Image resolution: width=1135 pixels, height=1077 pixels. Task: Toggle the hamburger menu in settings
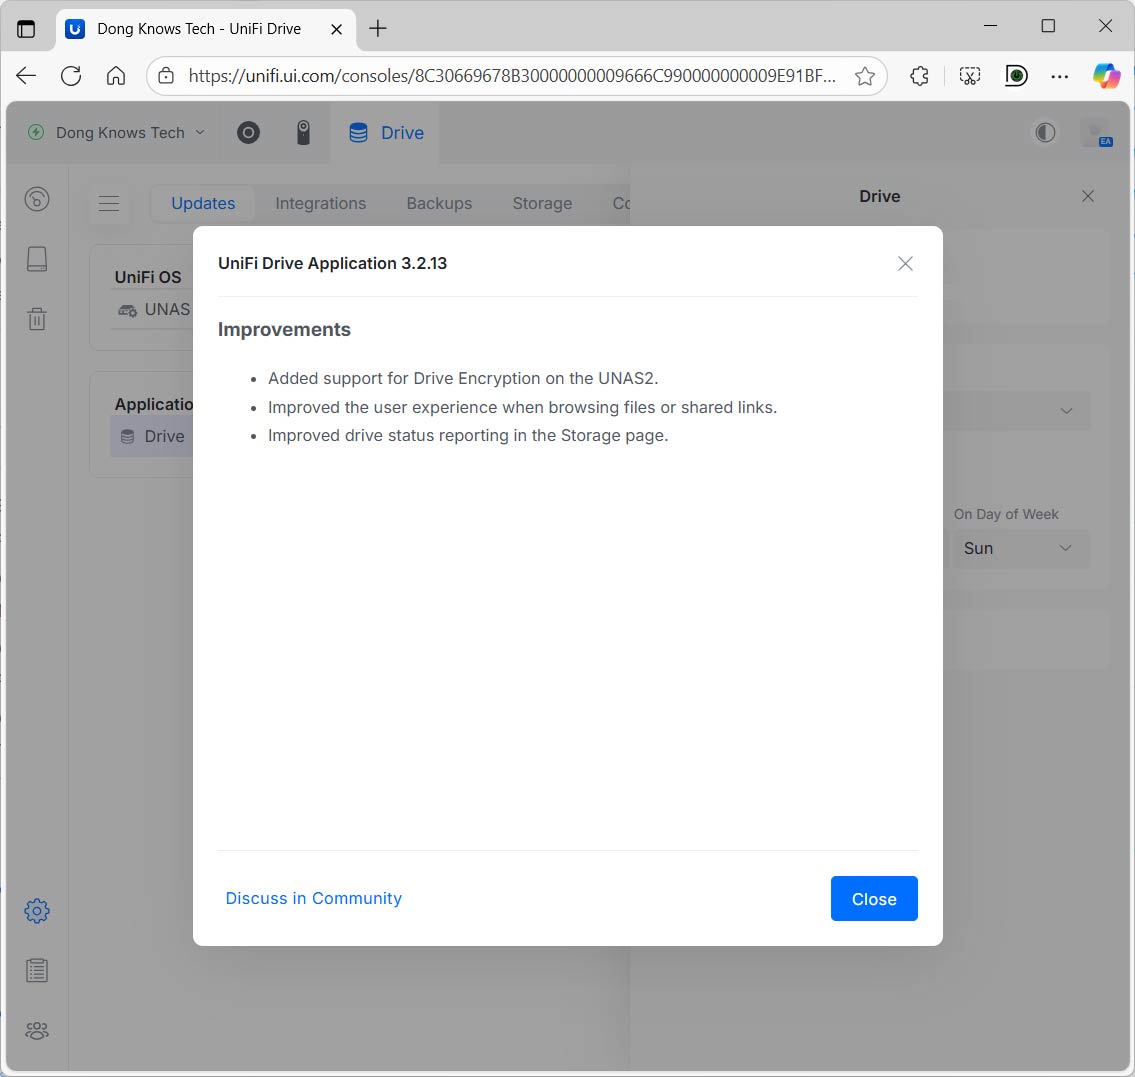click(x=109, y=204)
